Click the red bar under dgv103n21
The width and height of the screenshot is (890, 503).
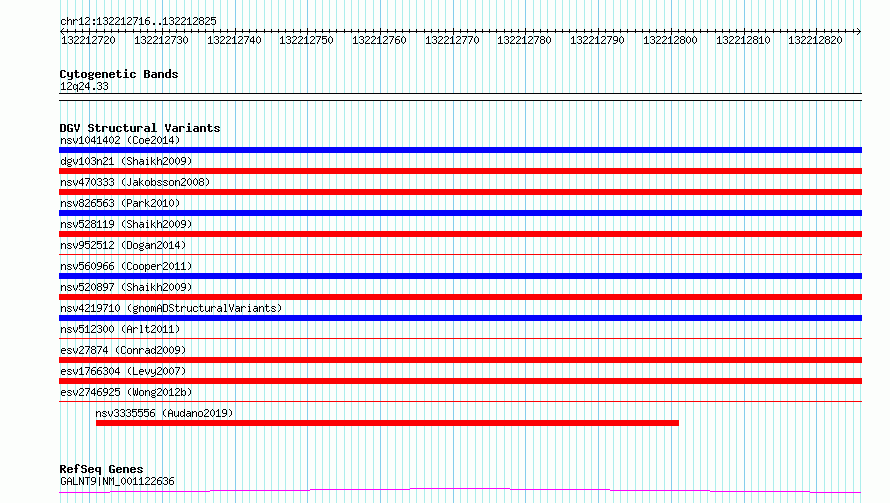click(460, 171)
